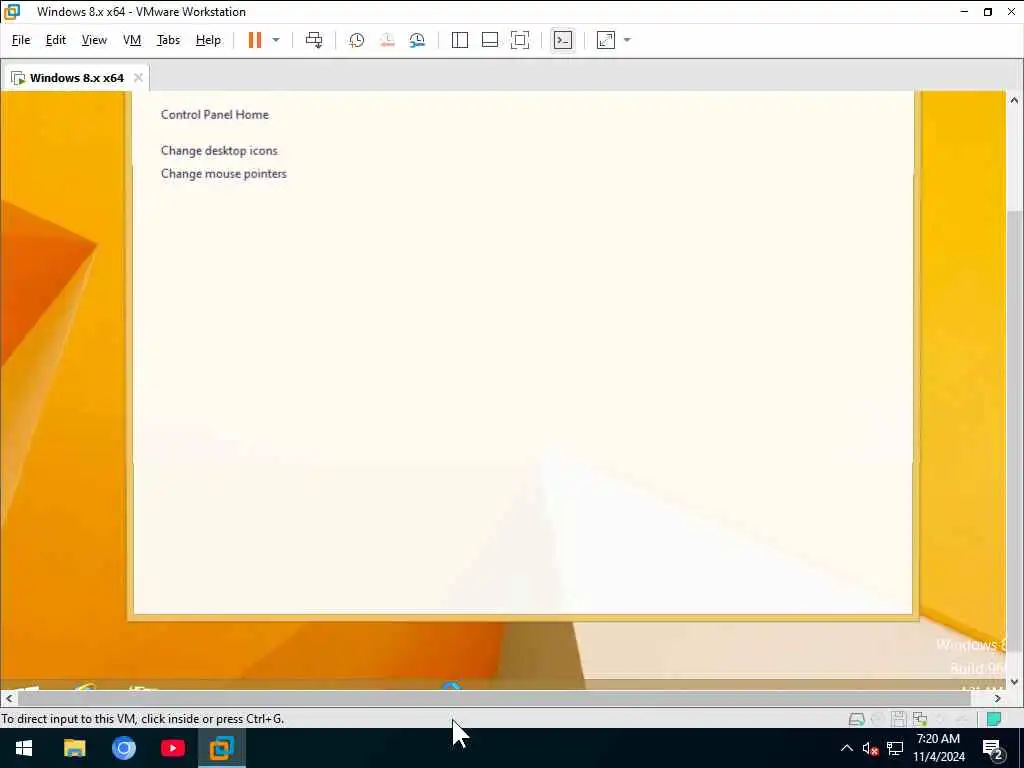Click the VMware title bar icon
The image size is (1024, 768).
12,12
